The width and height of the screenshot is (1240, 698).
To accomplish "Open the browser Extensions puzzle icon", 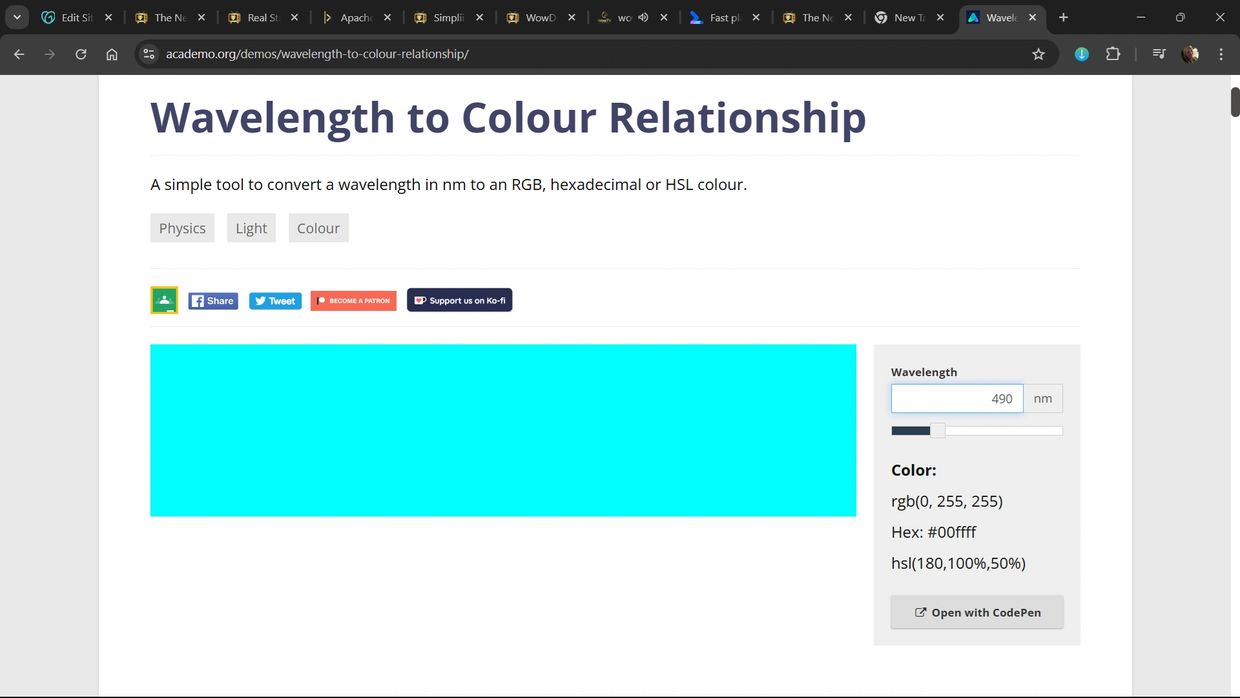I will 1113,54.
